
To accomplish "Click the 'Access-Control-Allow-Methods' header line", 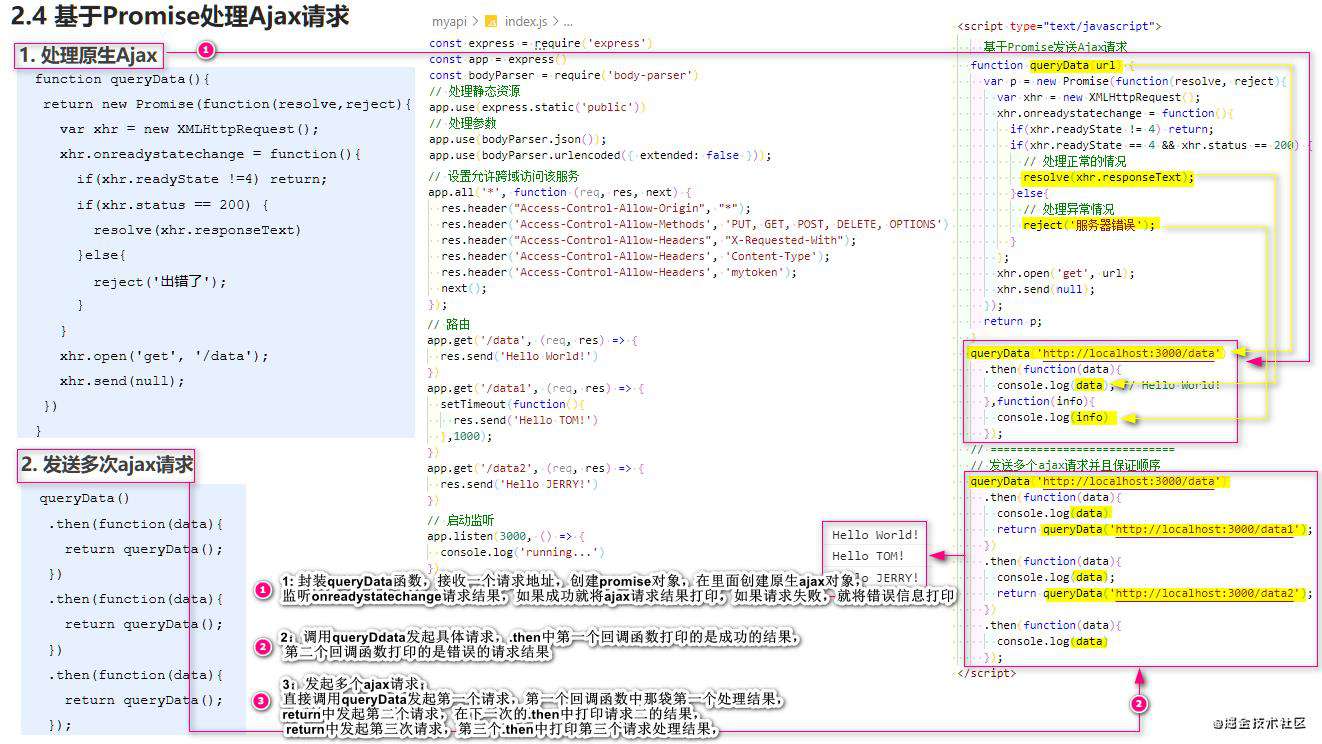I will pyautogui.click(x=694, y=224).
